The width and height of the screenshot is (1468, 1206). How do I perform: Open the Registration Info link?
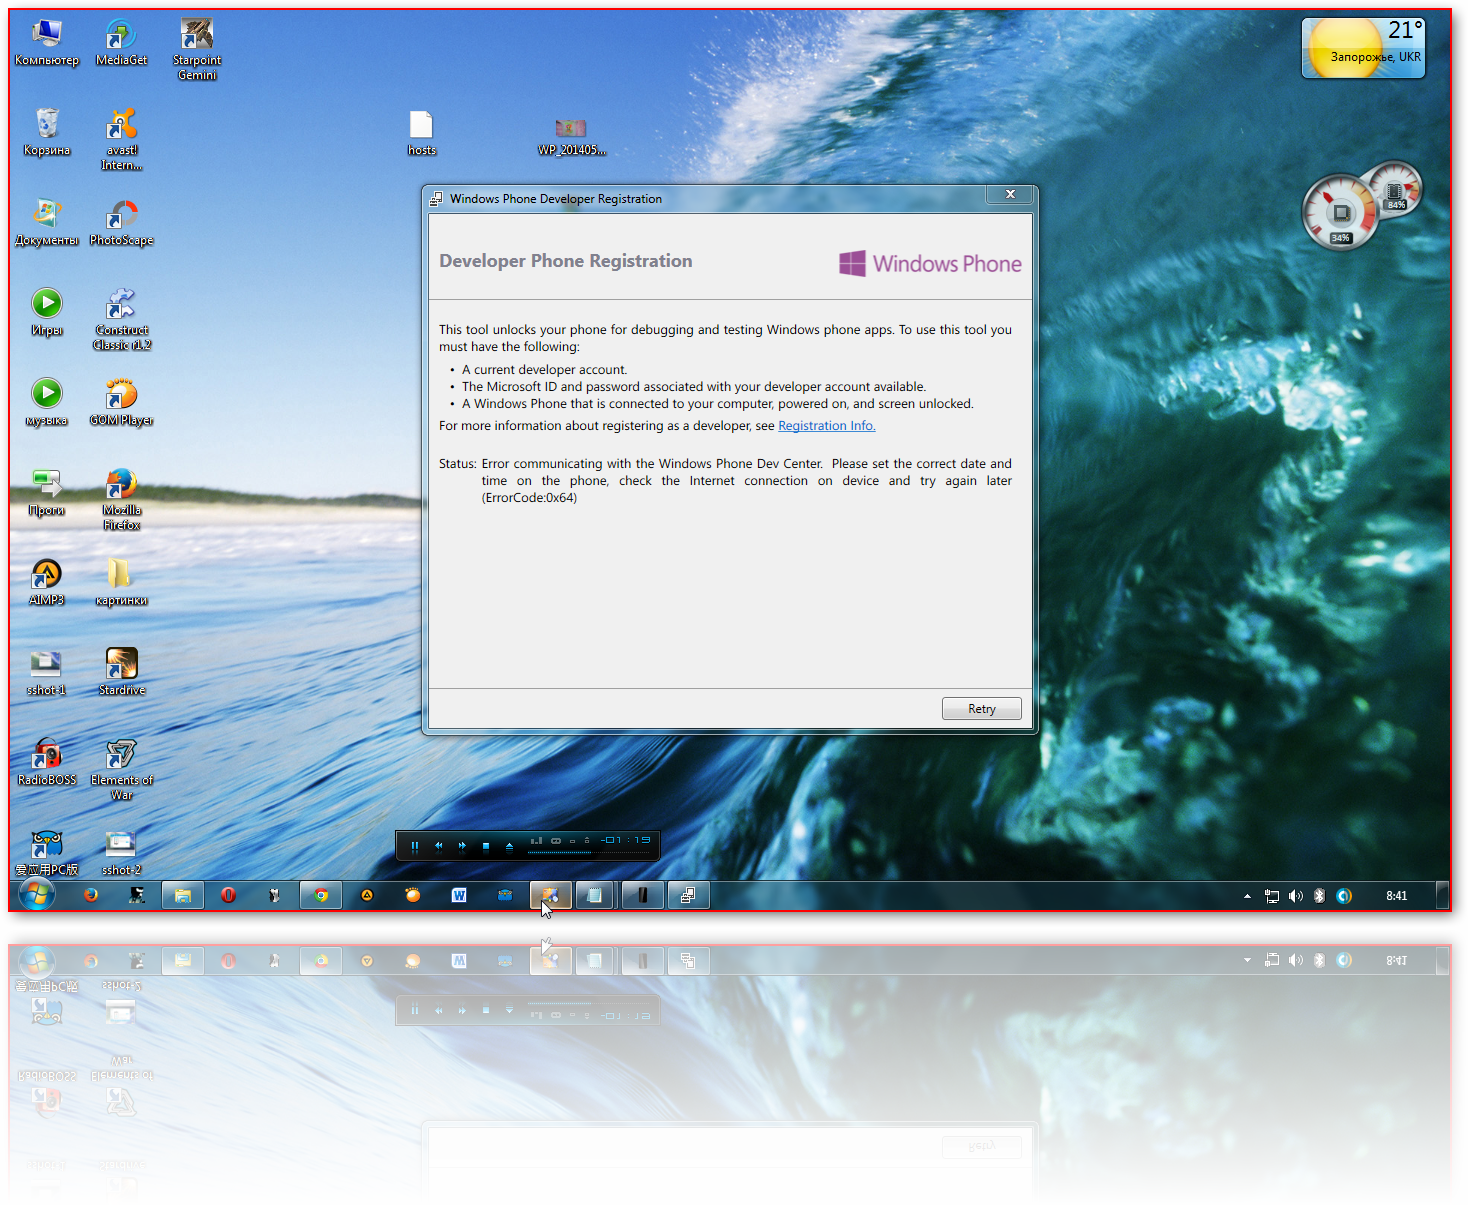click(x=827, y=425)
